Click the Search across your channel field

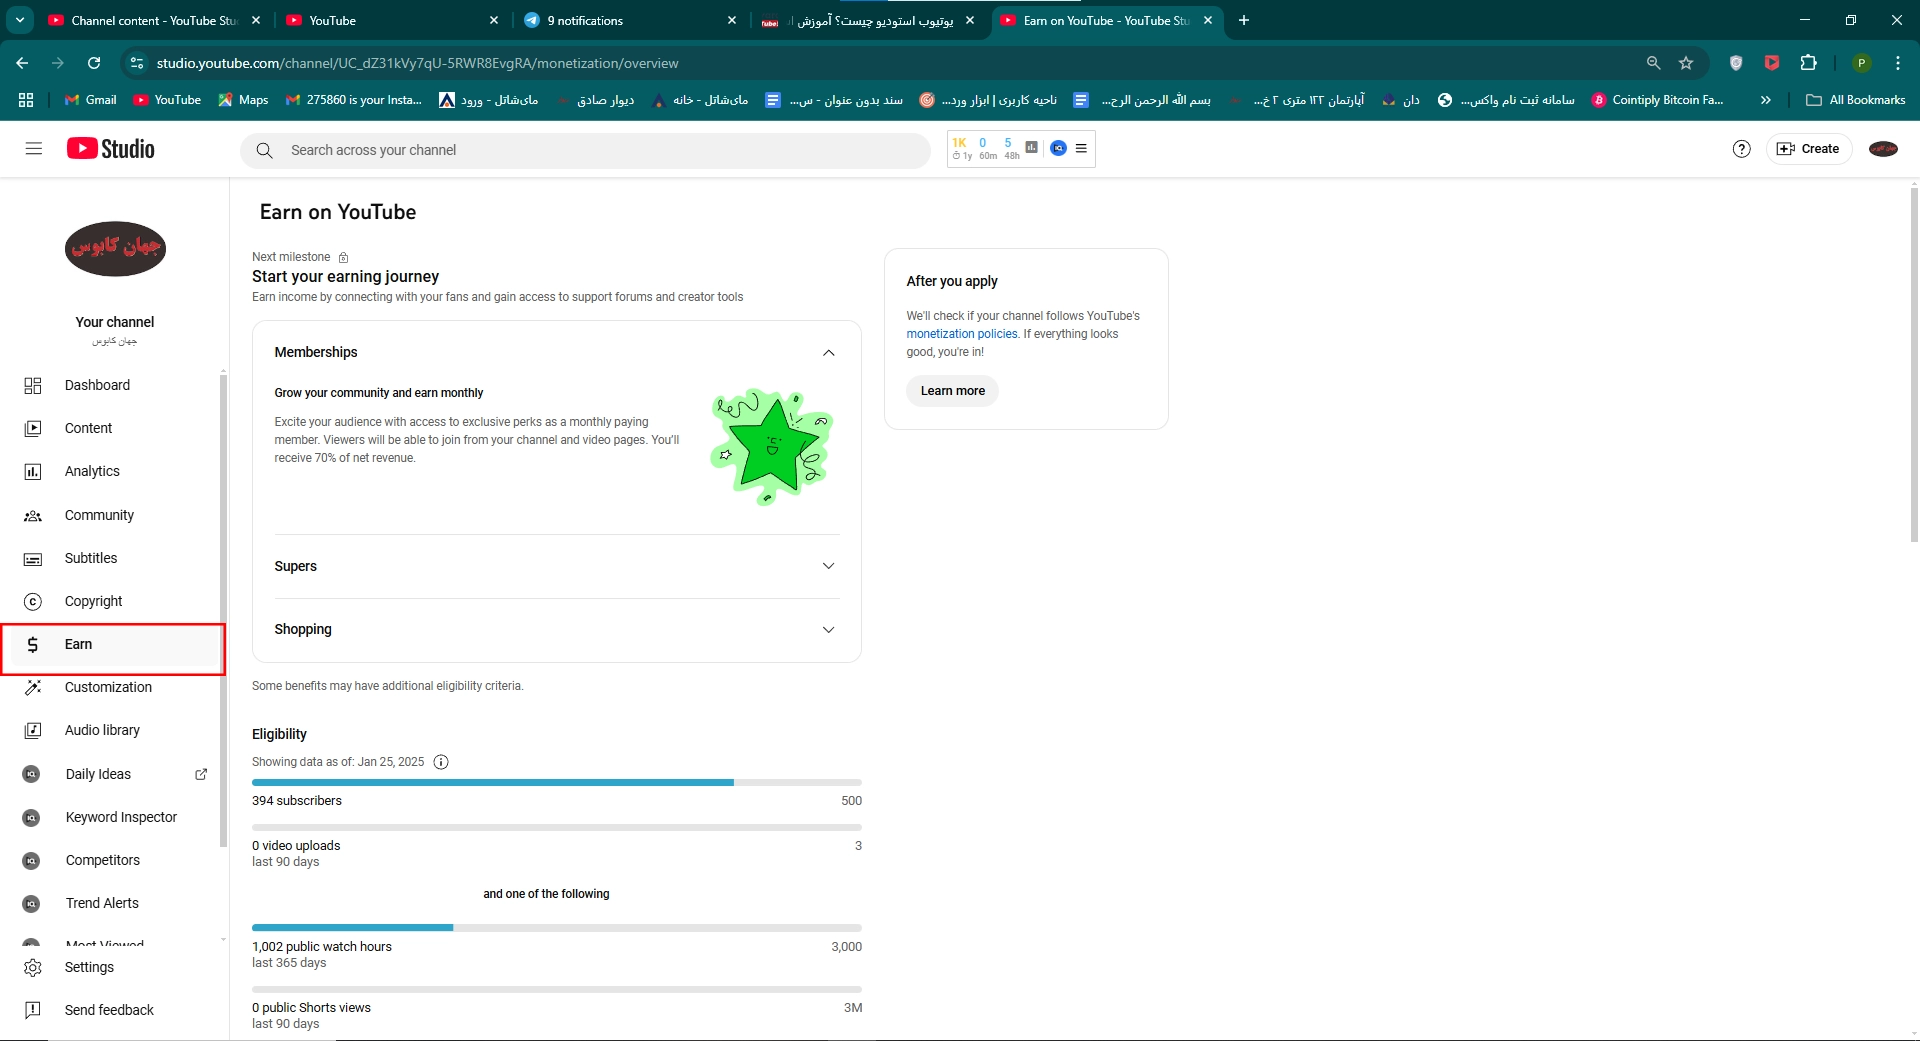[600, 150]
